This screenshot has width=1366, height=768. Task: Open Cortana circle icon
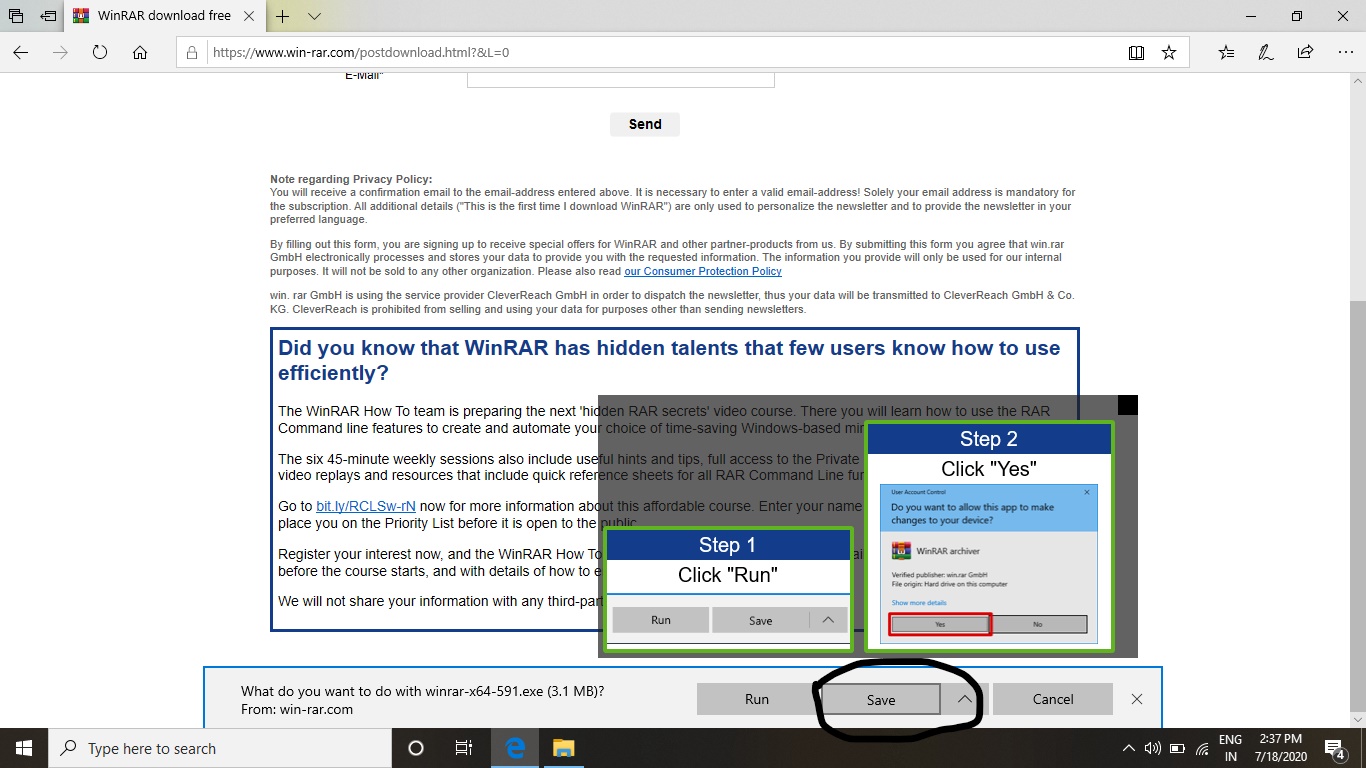click(x=416, y=748)
